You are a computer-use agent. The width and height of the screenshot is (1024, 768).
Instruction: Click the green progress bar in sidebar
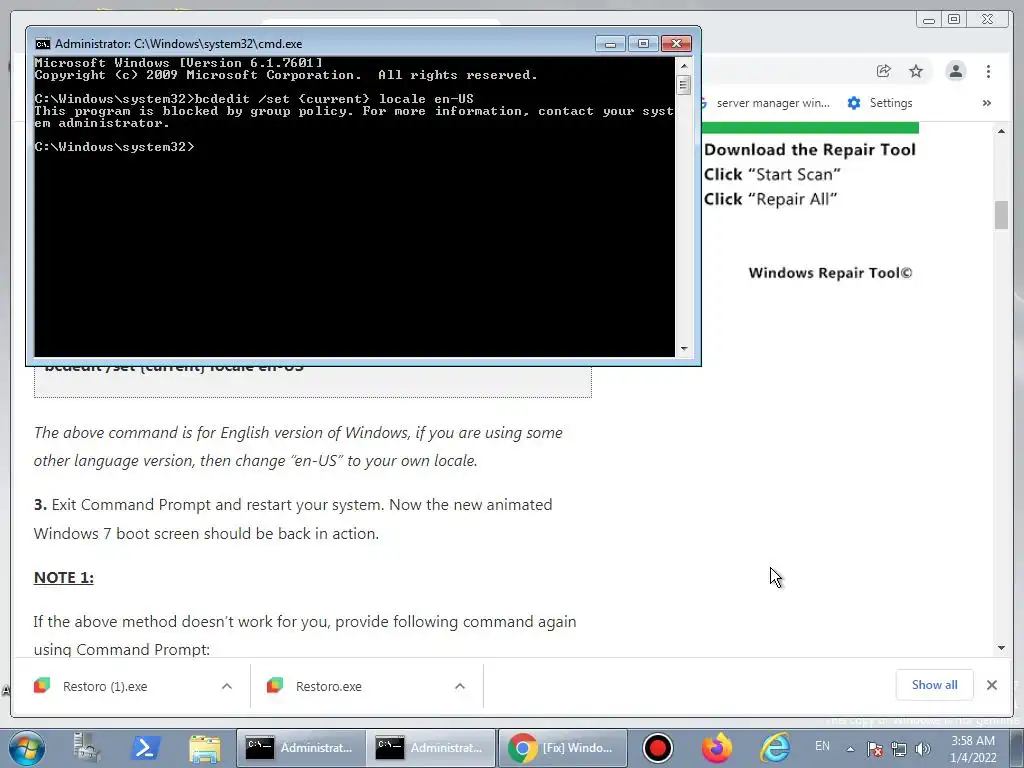pyautogui.click(x=810, y=127)
